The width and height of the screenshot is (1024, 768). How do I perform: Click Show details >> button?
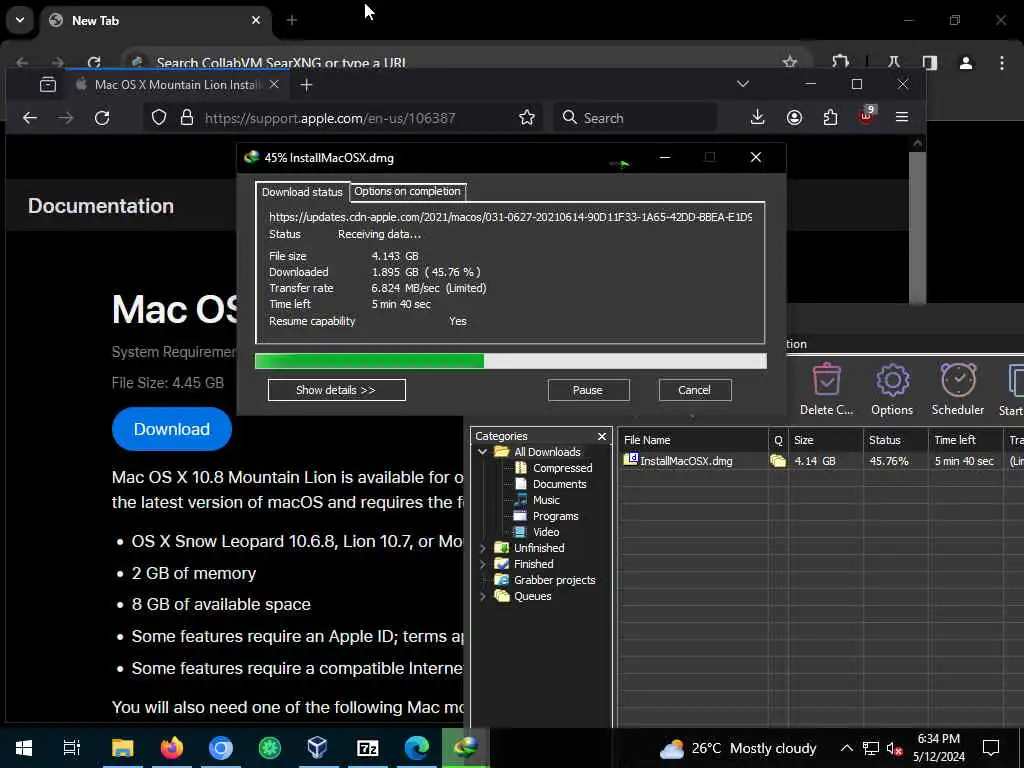336,390
